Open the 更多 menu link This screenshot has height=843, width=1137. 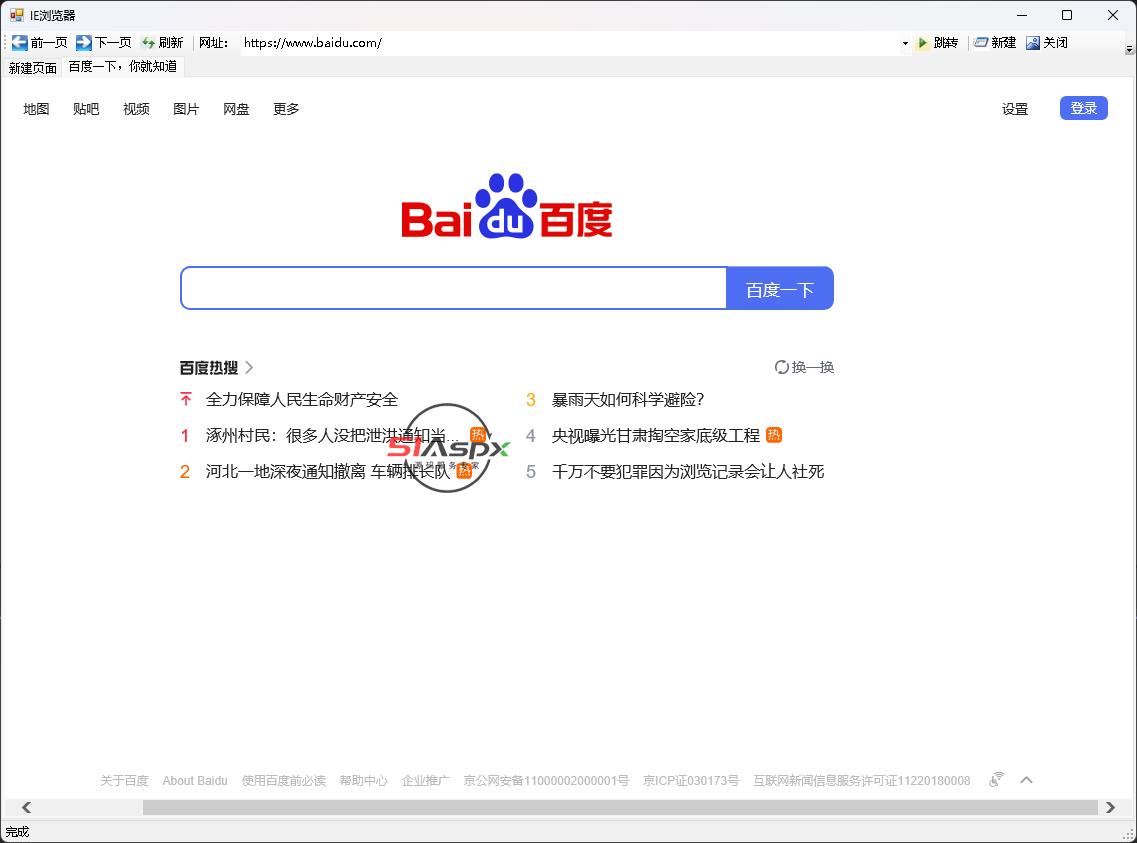(286, 109)
